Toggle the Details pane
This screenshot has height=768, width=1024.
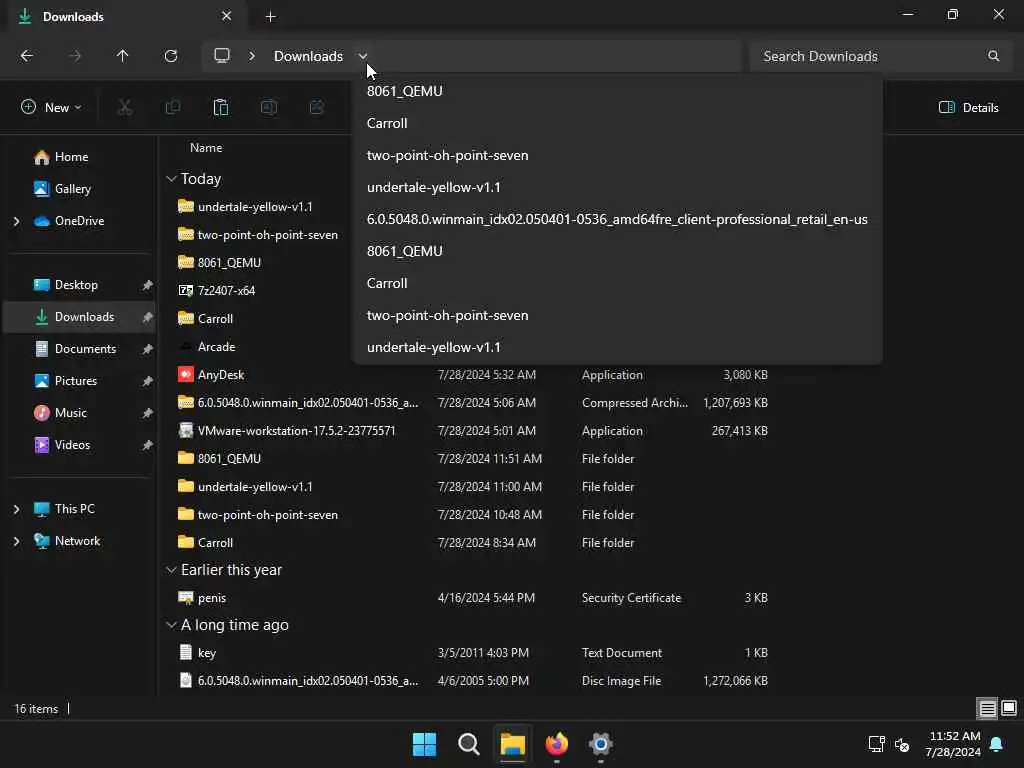tap(968, 108)
